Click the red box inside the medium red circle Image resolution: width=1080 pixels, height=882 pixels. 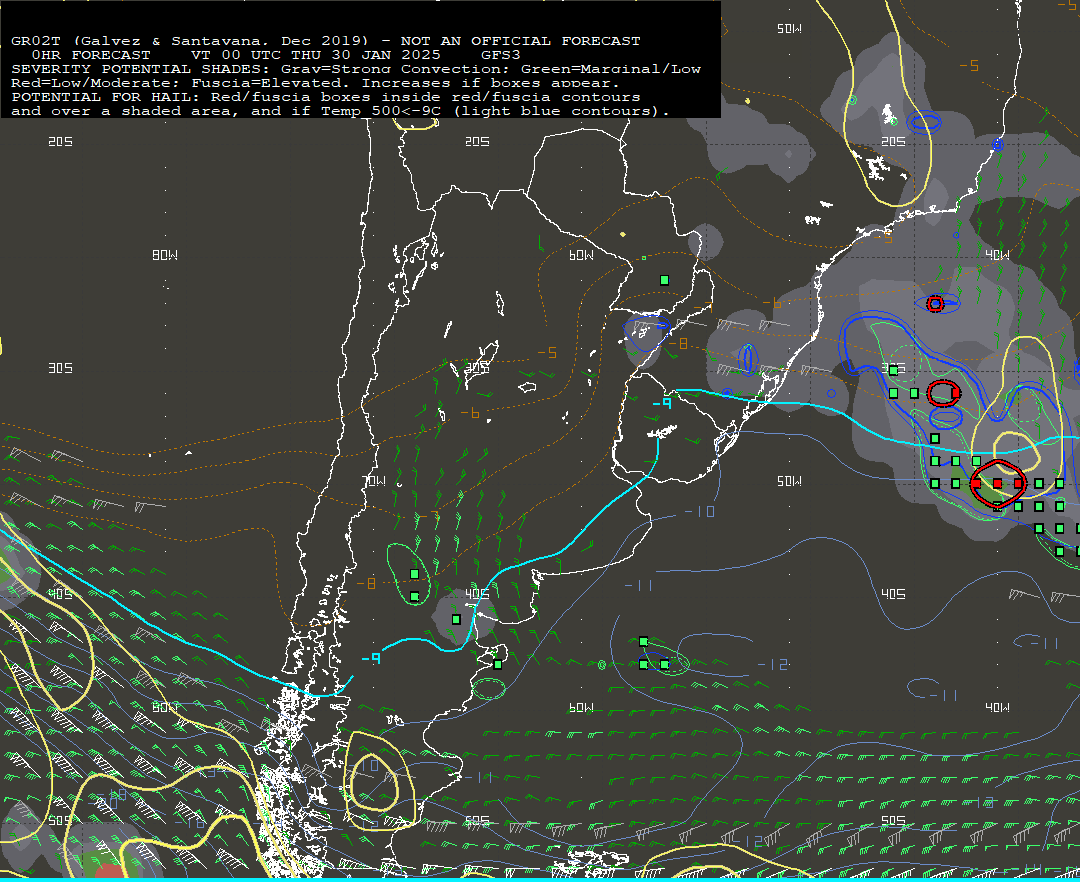click(955, 392)
